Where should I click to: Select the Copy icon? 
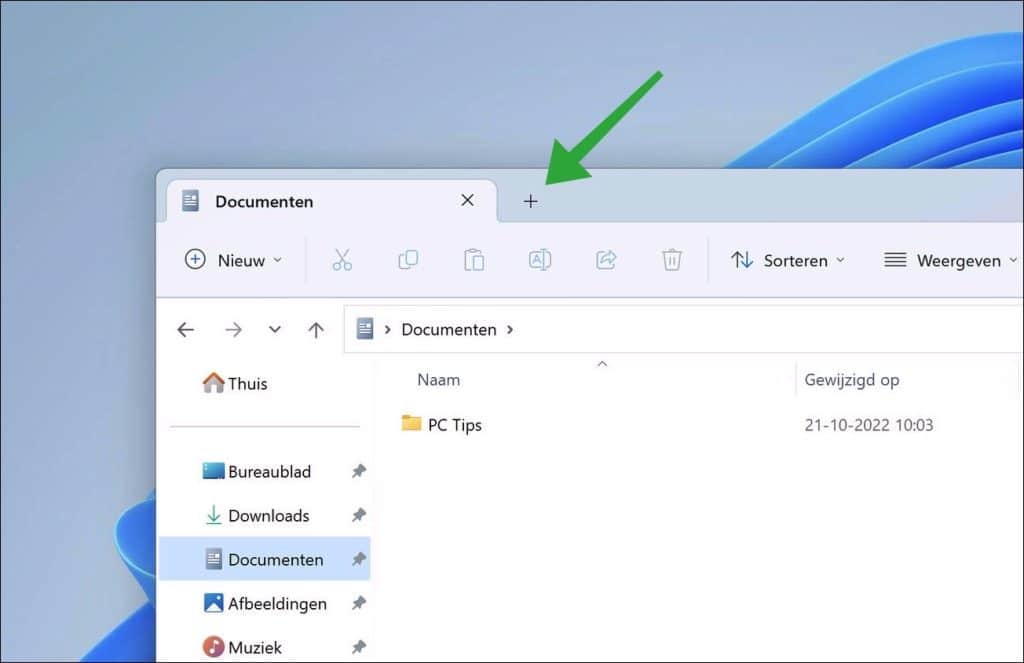(x=408, y=260)
